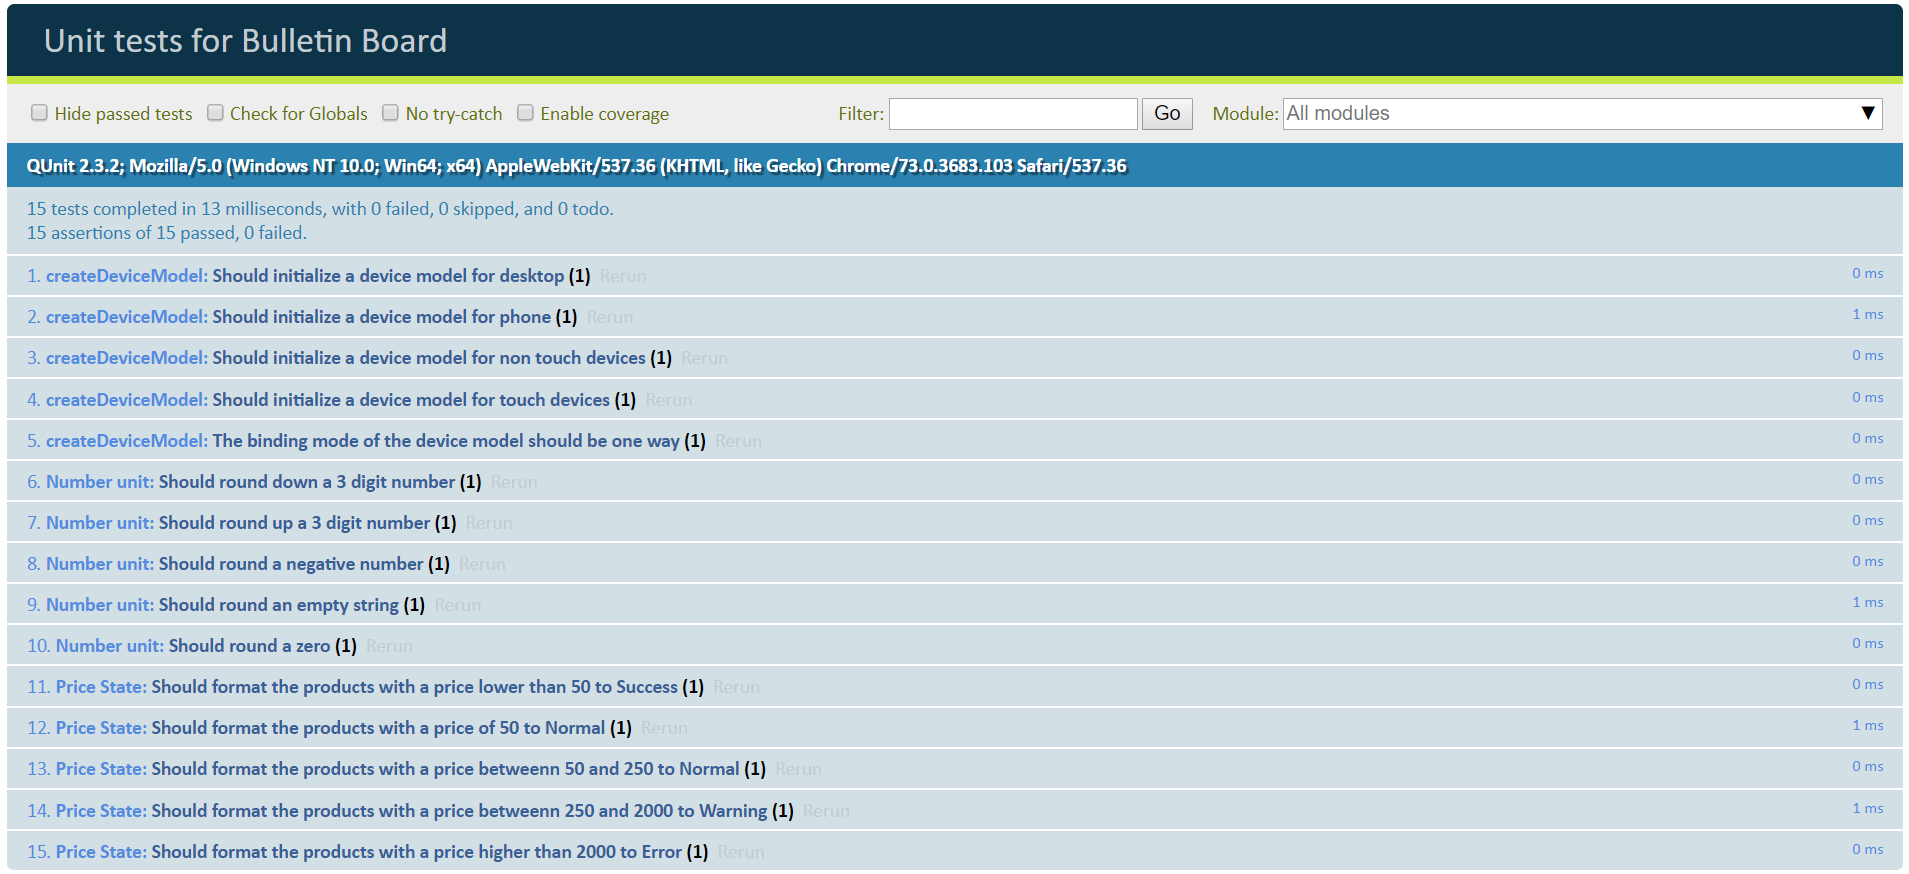Rerun the round a negative number test
The height and width of the screenshot is (874, 1909).
482,564
